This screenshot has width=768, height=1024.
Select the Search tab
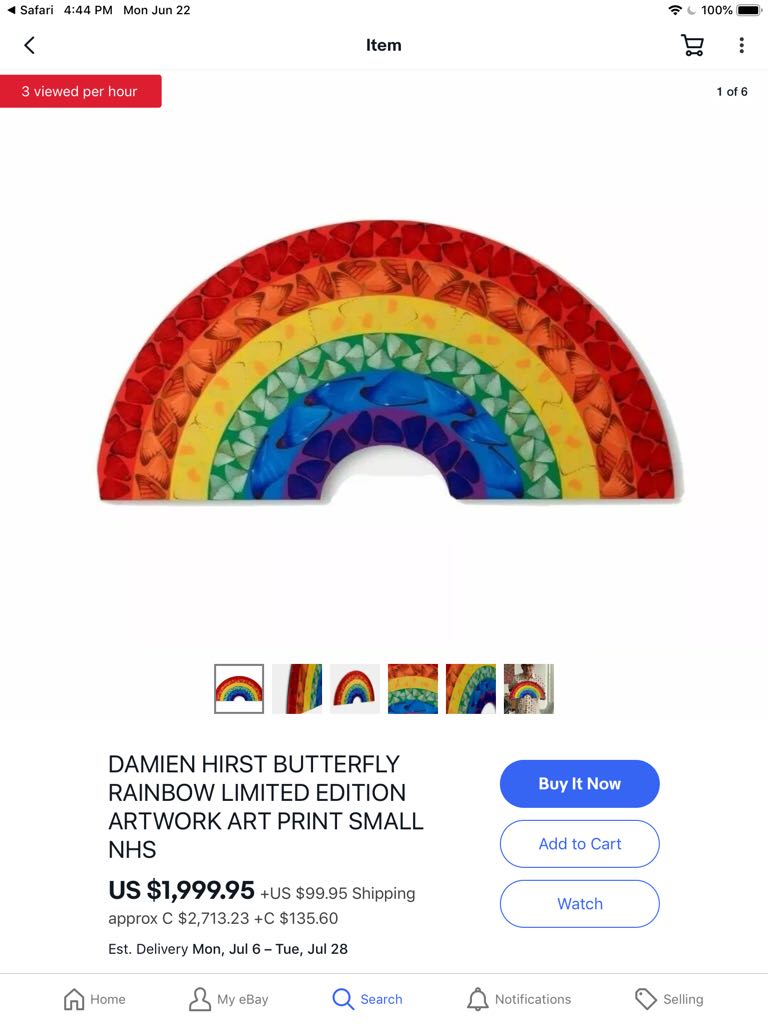coord(367,999)
